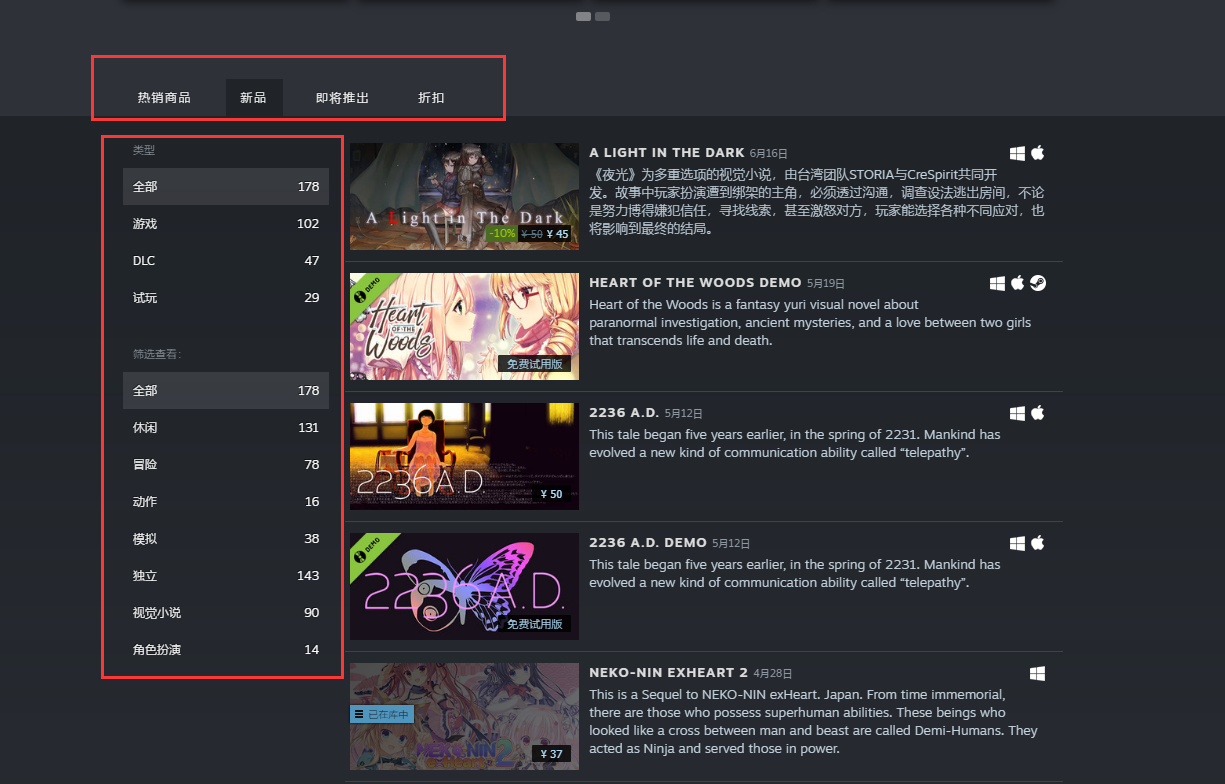Viewport: 1225px width, 784px height.
Task: Click Windows icon for Heart of the Woods Demo
Action: (x=997, y=283)
